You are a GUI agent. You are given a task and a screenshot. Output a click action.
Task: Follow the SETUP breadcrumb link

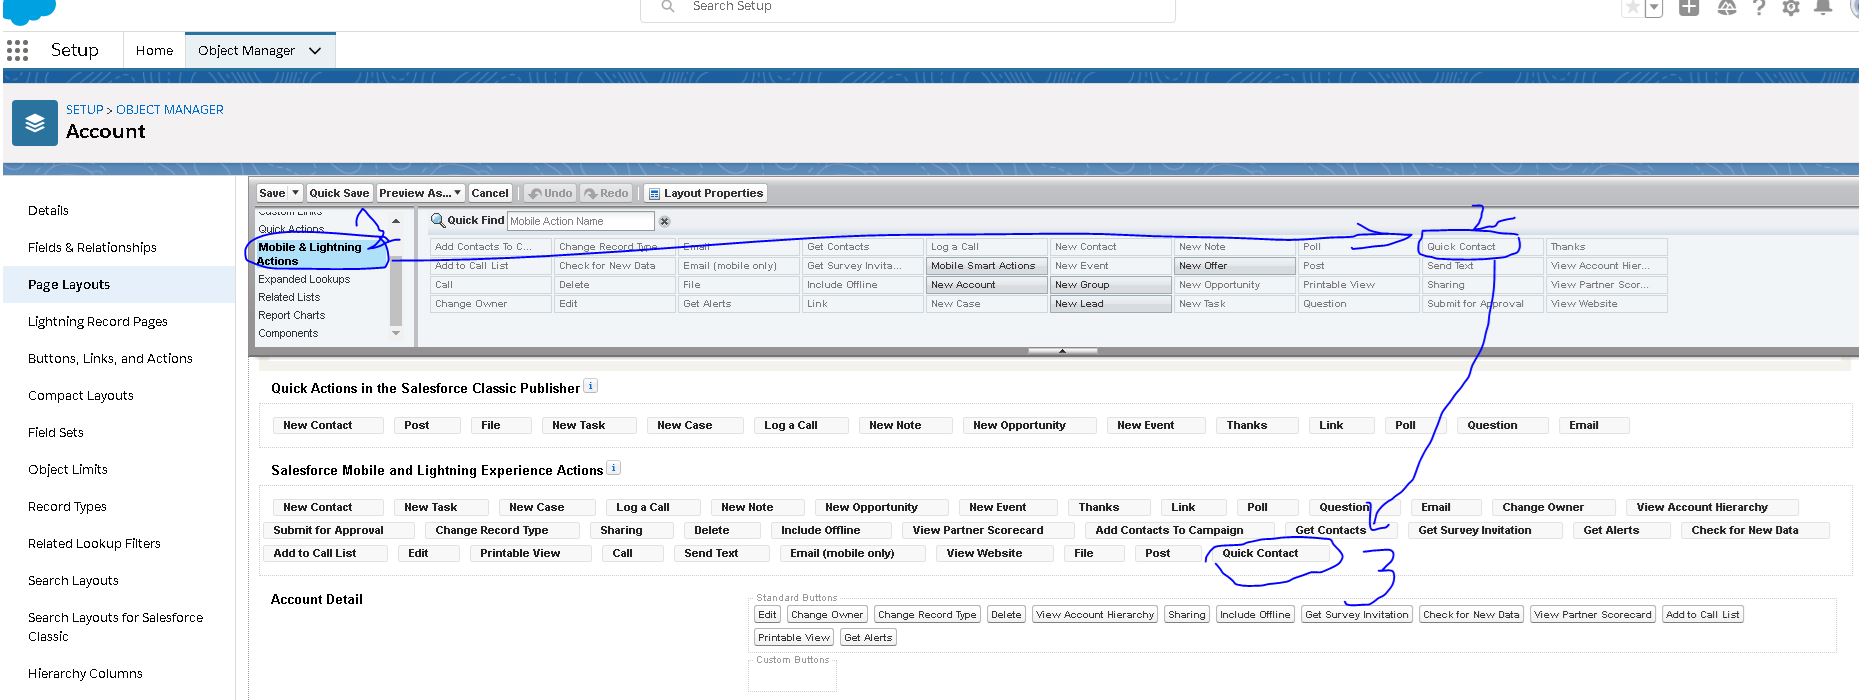tap(85, 110)
